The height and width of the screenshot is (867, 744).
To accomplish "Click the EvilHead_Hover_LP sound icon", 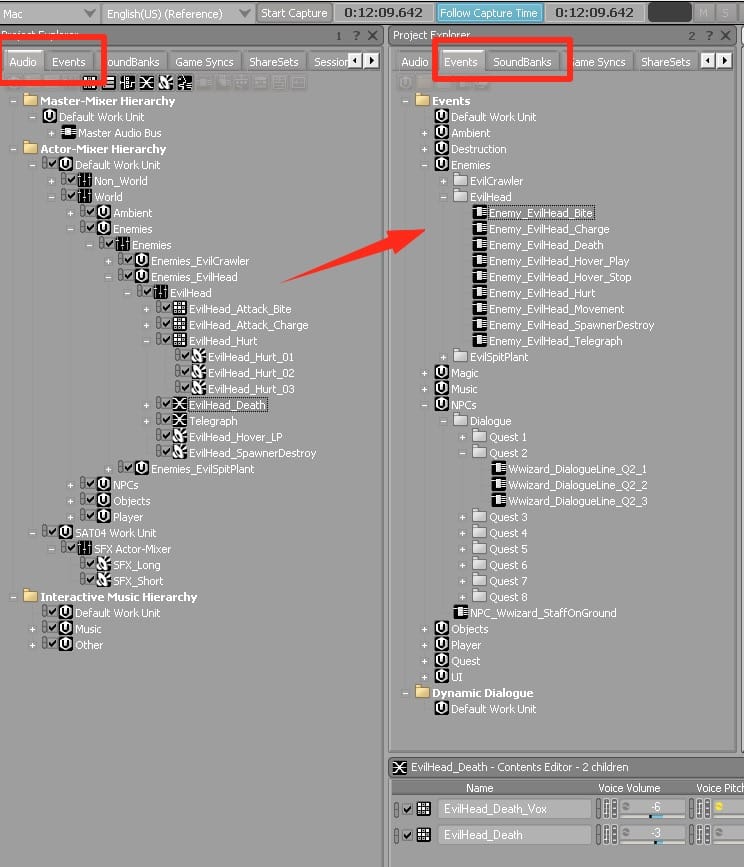I will click(x=180, y=437).
